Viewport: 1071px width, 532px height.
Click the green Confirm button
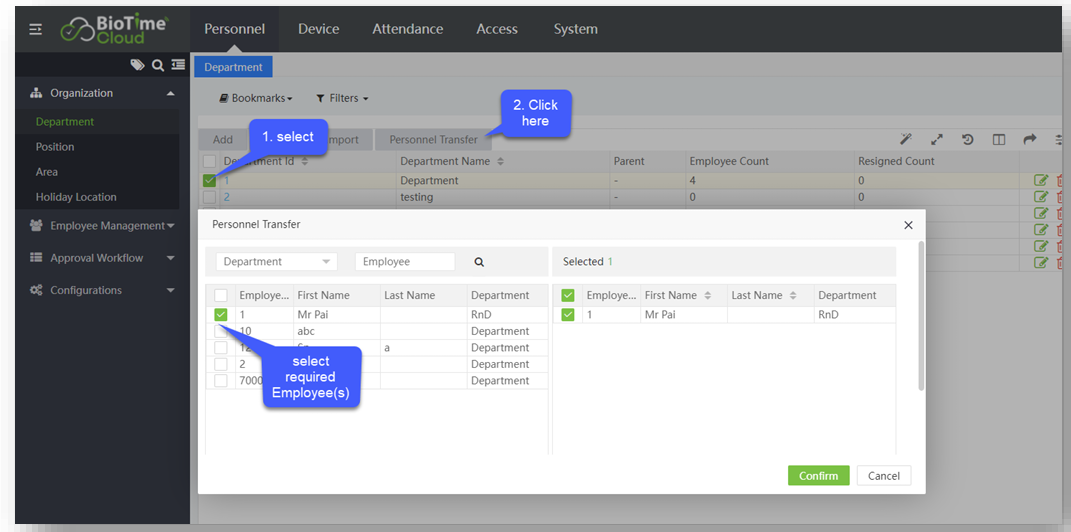point(818,476)
